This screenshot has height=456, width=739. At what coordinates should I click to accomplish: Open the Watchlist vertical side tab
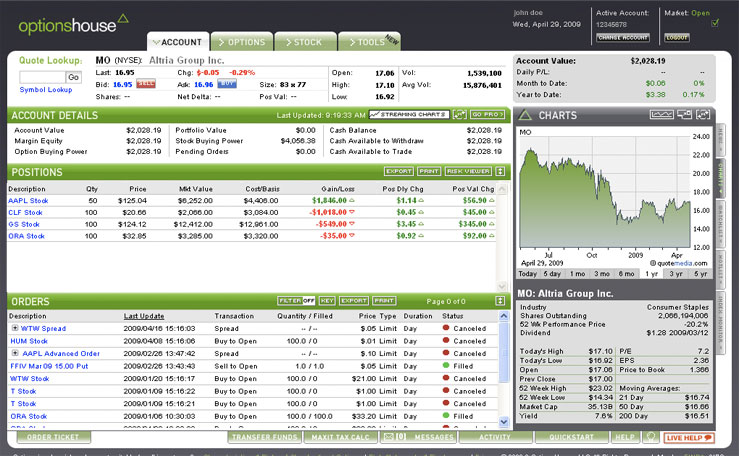720,223
